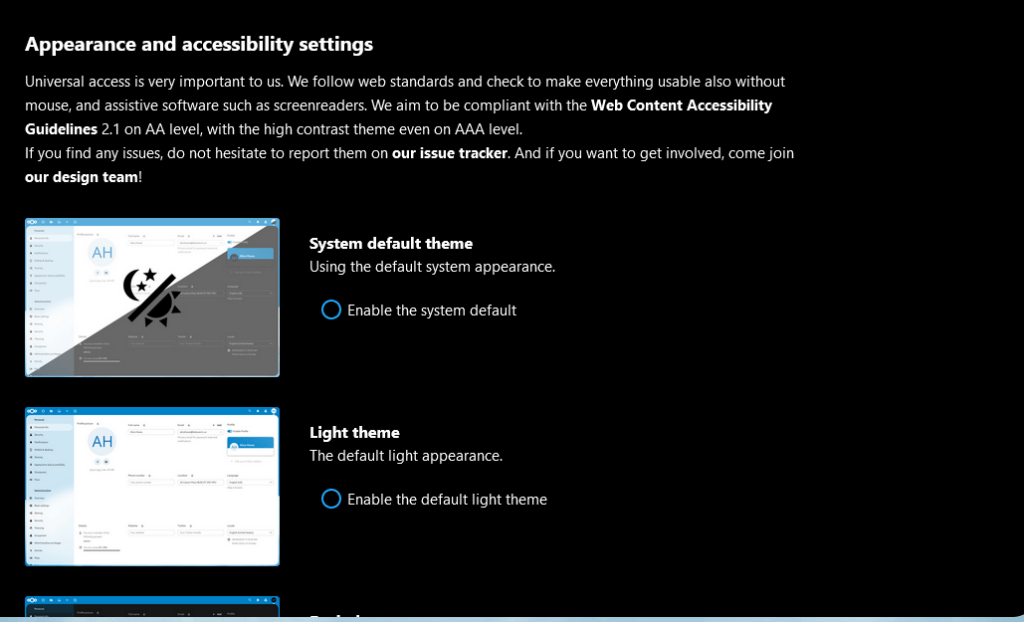Click Nextcloud logo in the light theme preview
This screenshot has height=622, width=1024.
pyautogui.click(x=31, y=411)
